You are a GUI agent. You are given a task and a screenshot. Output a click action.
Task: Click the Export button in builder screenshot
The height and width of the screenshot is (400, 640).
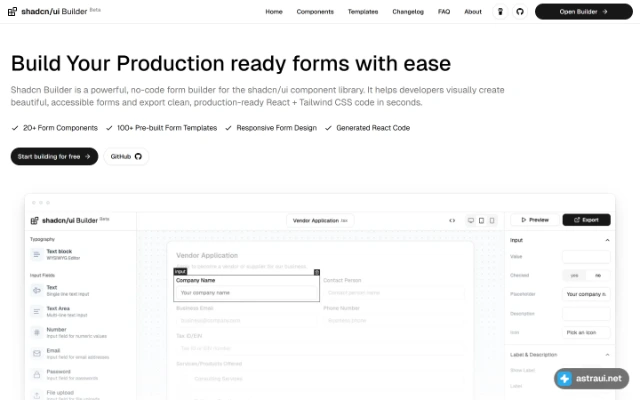(x=586, y=220)
